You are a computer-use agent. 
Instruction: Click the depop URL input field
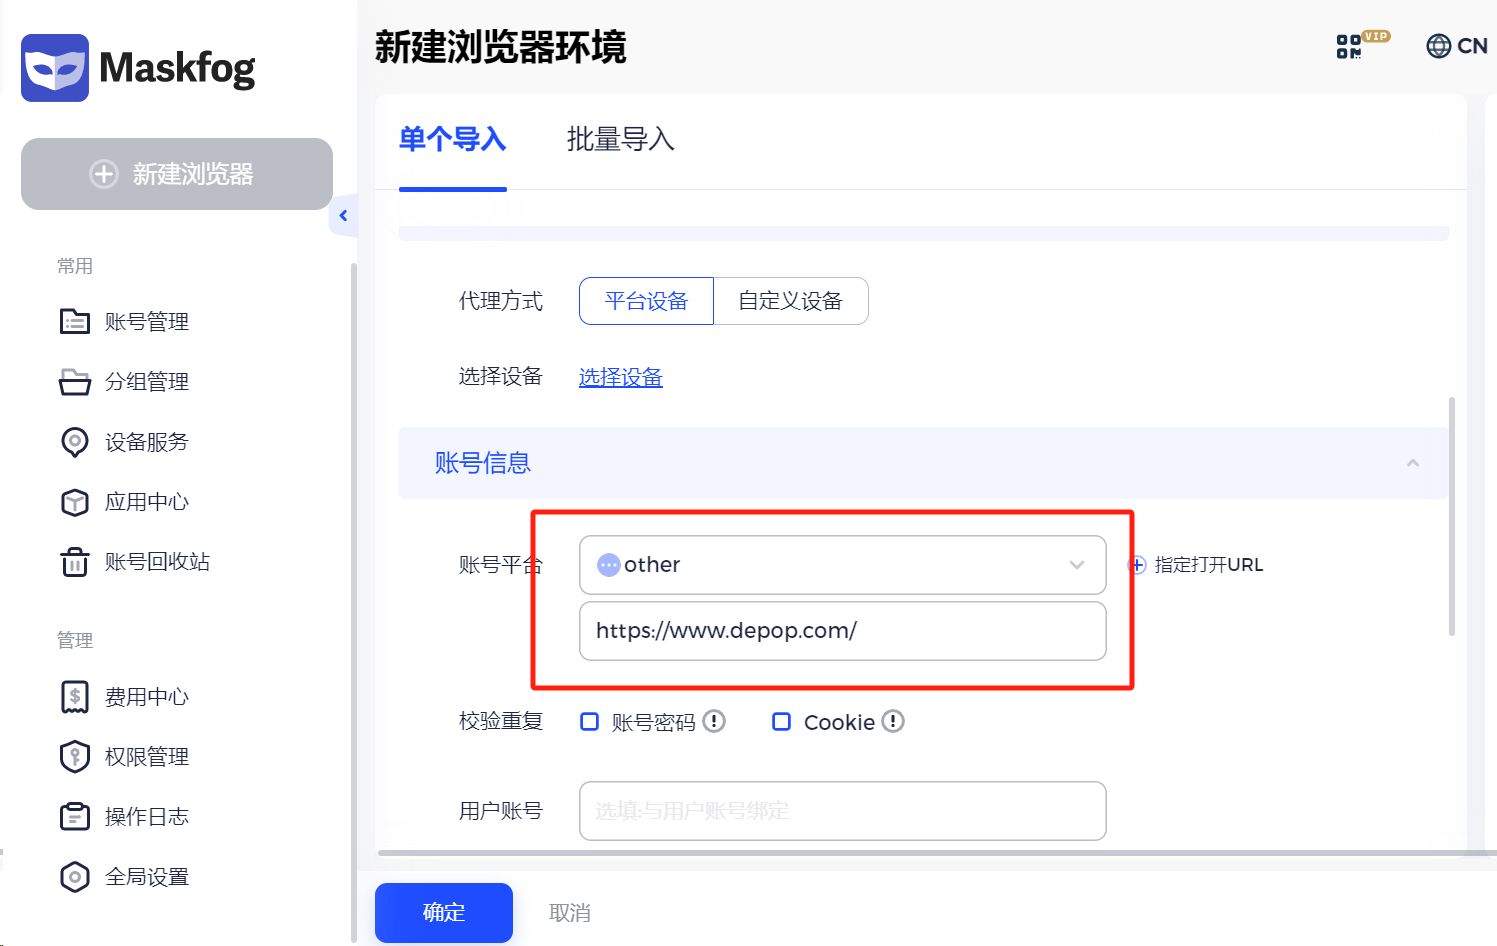[x=843, y=631]
